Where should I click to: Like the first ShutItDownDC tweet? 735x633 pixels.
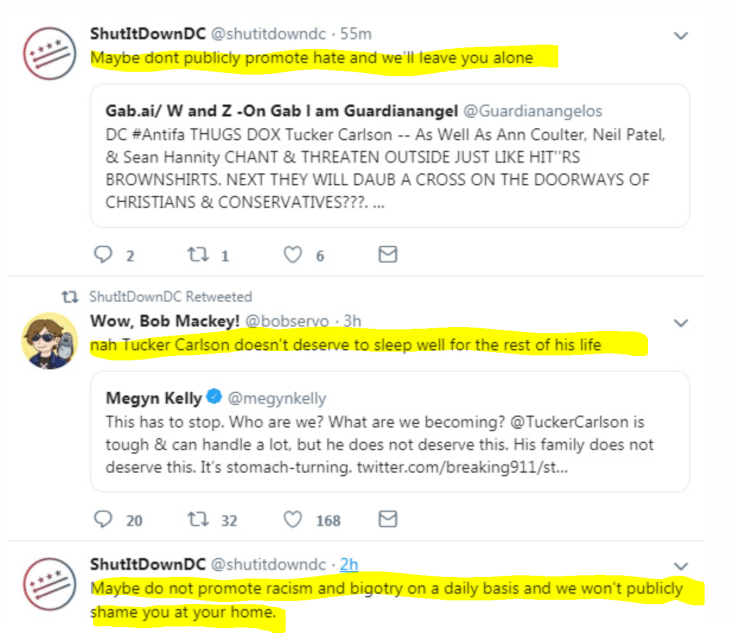point(292,255)
